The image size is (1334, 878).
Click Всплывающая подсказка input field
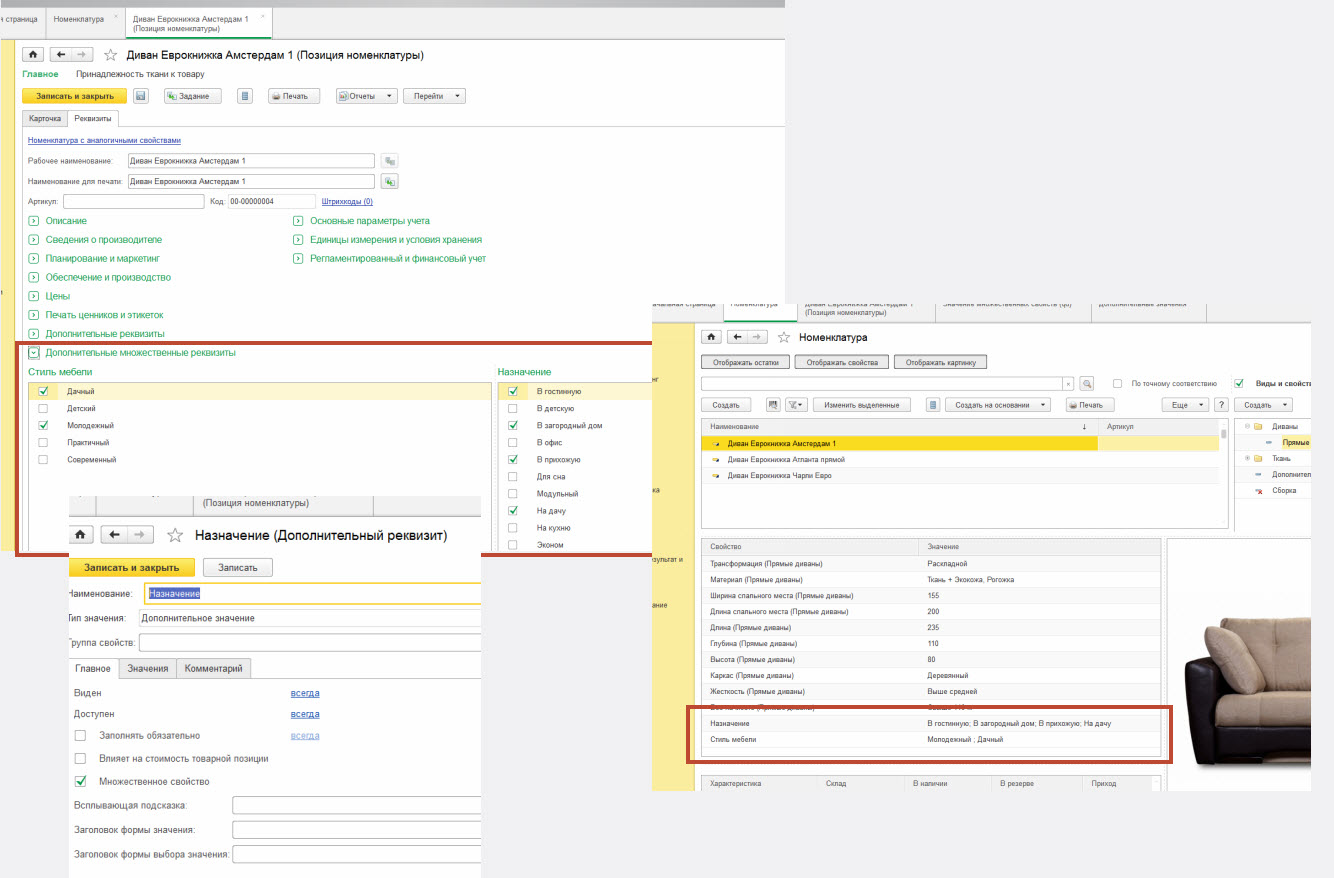point(356,805)
